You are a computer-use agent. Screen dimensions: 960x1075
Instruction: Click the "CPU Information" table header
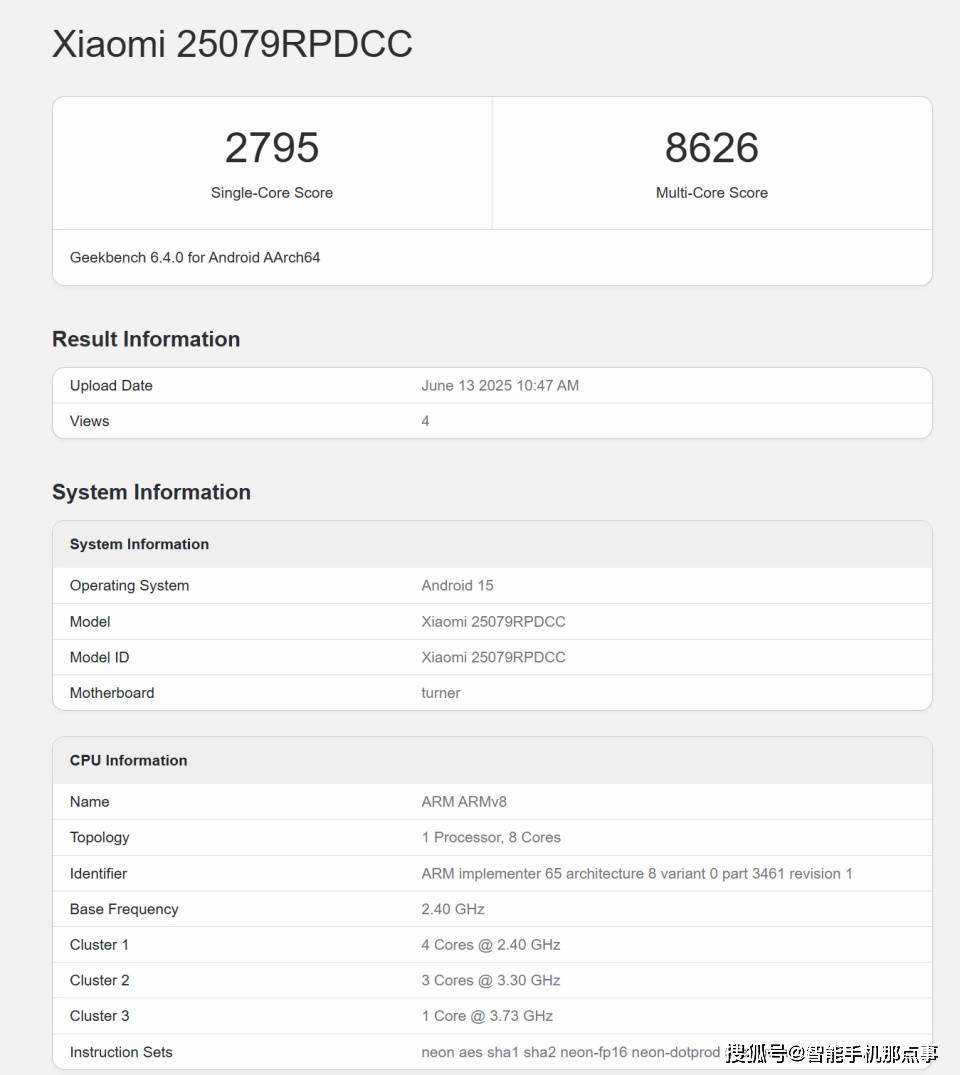coord(492,760)
